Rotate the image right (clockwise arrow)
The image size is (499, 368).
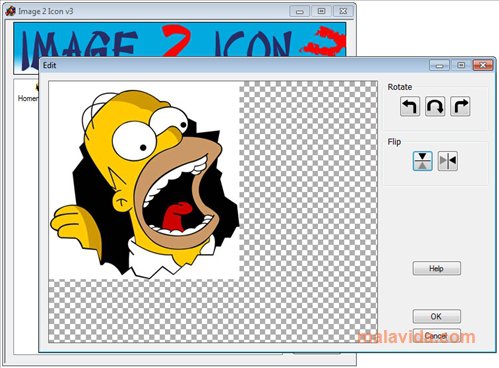click(x=460, y=106)
